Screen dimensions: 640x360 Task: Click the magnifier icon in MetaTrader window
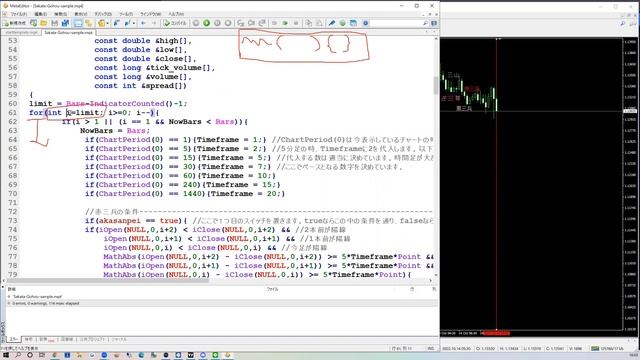pos(622,24)
